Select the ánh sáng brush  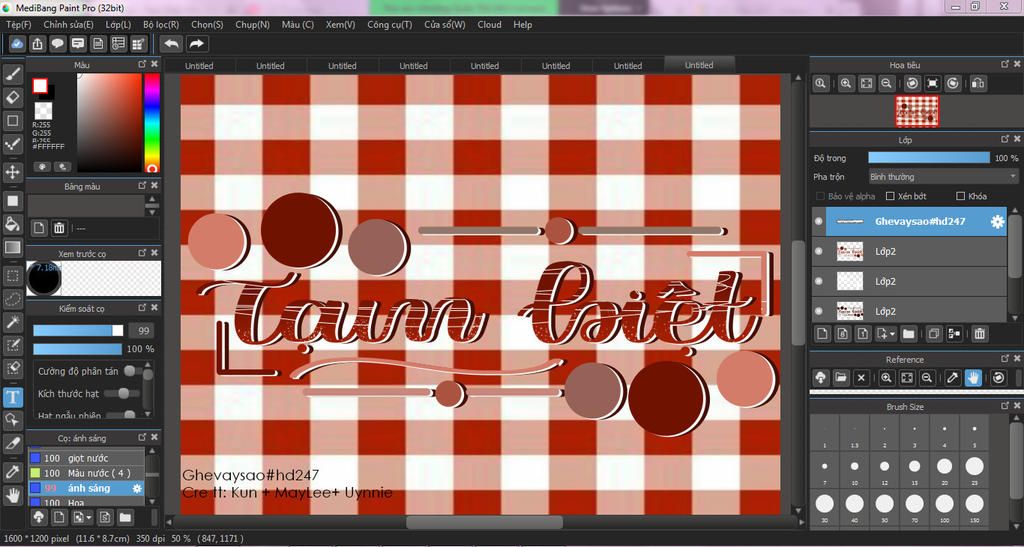[86, 488]
